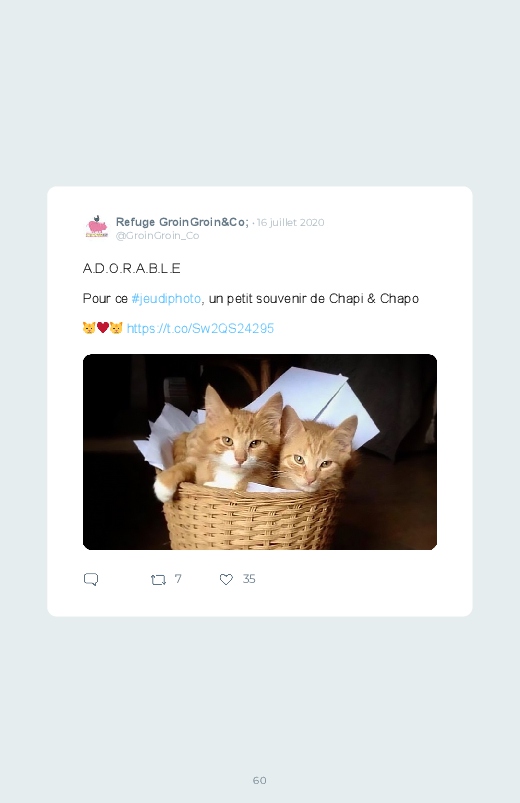This screenshot has height=803, width=520.
Task: Click the A.D.O.R.A.B.L.E text line
Action: pos(132,268)
